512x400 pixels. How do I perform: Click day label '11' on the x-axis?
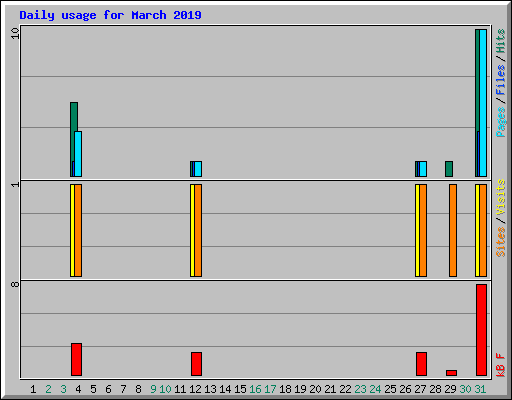pos(180,389)
